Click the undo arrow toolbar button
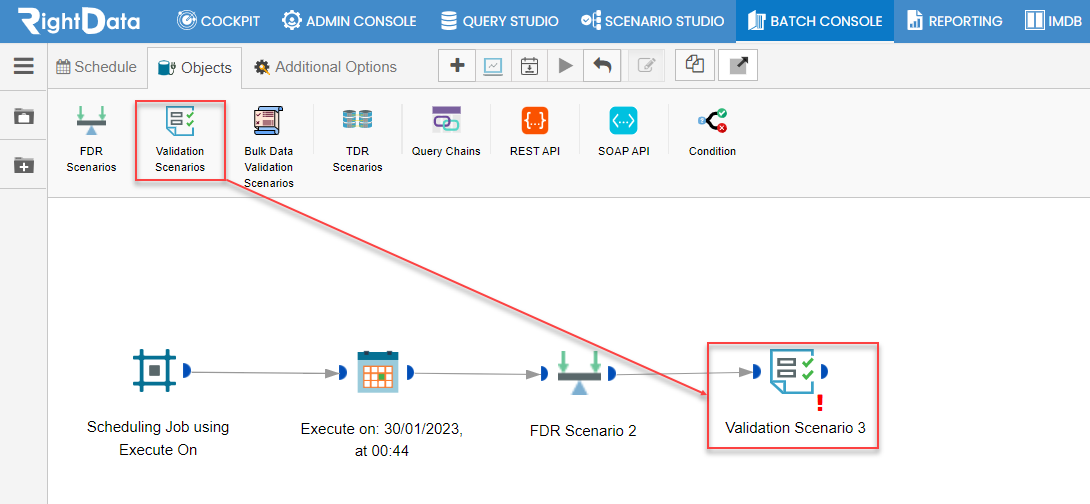Image resolution: width=1090 pixels, height=504 pixels. (602, 65)
